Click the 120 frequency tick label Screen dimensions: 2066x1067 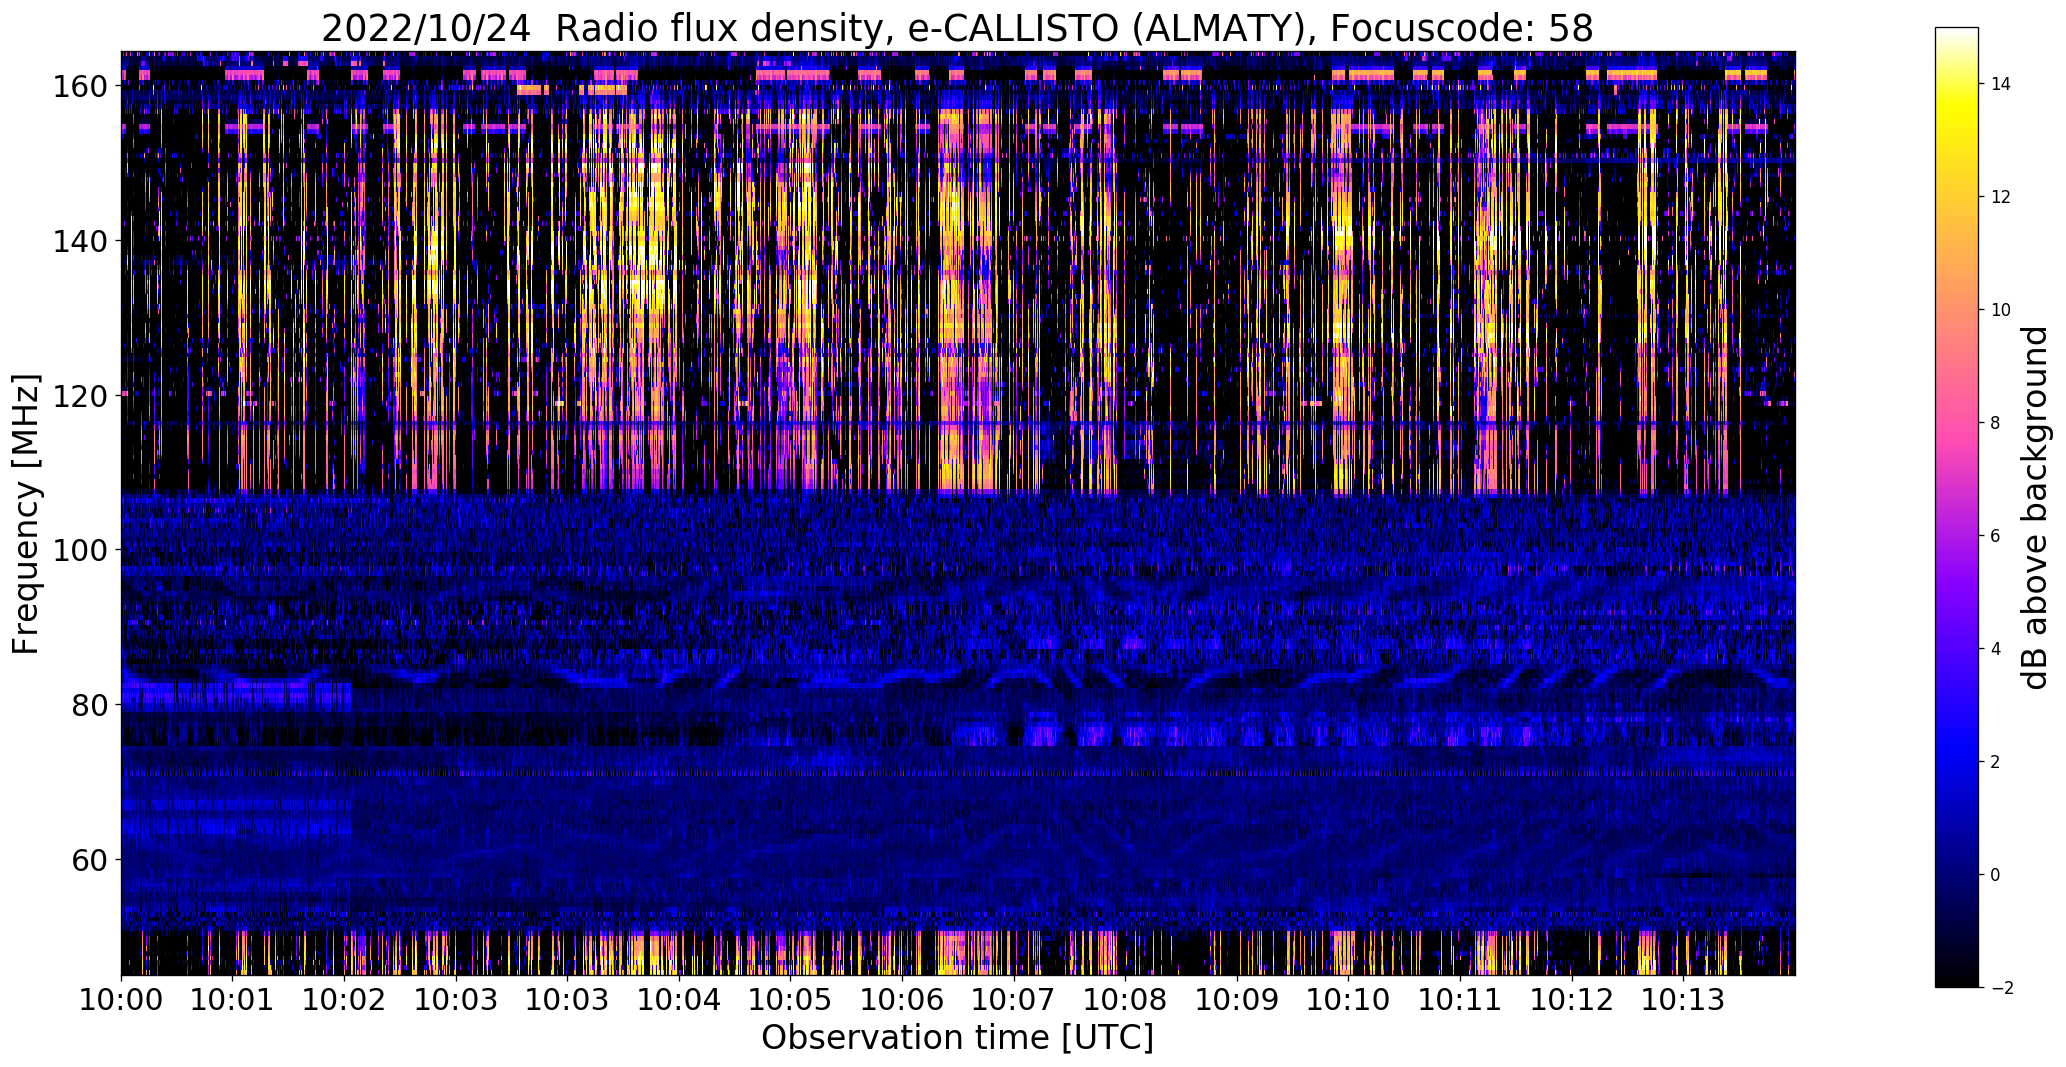coord(80,395)
